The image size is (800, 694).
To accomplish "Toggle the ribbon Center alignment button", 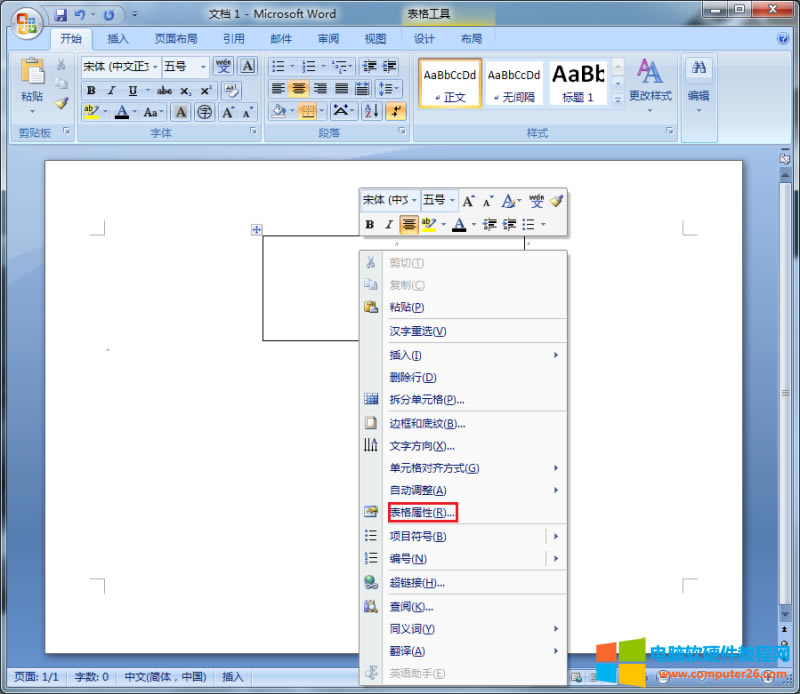I will 298,89.
